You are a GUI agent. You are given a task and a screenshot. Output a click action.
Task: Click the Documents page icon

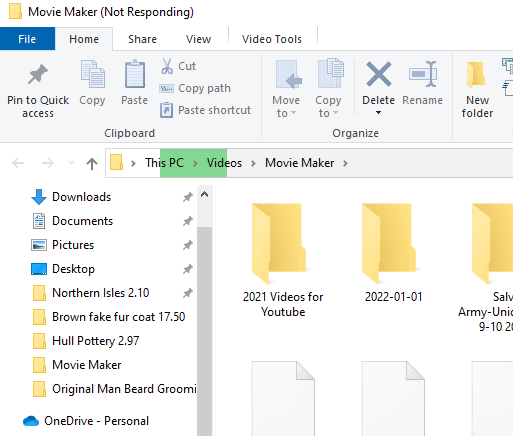point(39,221)
